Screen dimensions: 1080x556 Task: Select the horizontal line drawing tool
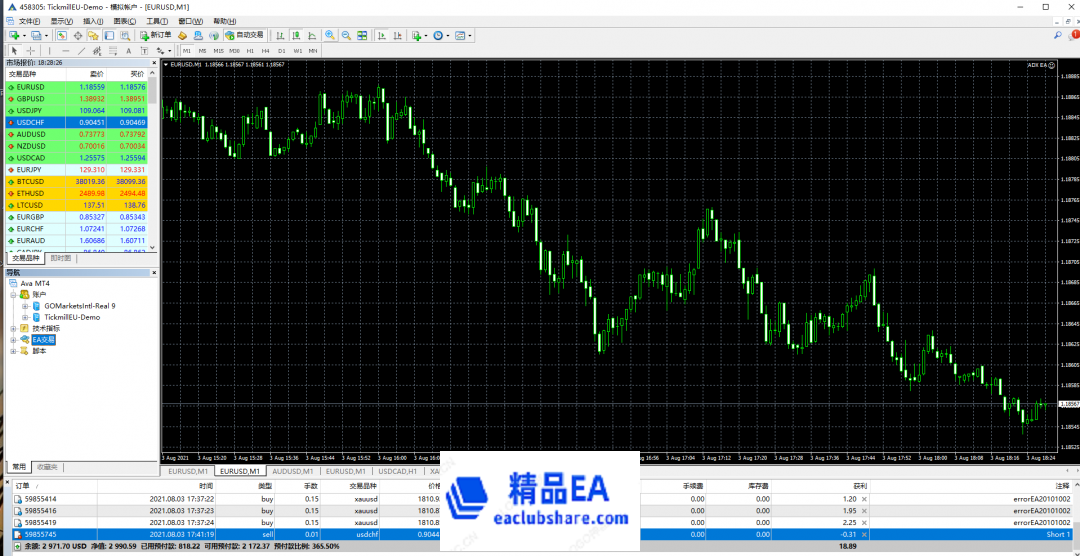[66, 50]
